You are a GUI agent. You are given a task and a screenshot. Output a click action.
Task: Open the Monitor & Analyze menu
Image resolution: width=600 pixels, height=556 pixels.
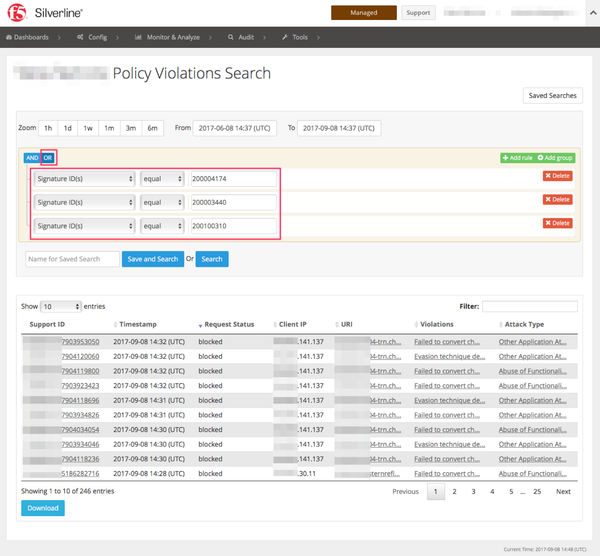tap(172, 37)
